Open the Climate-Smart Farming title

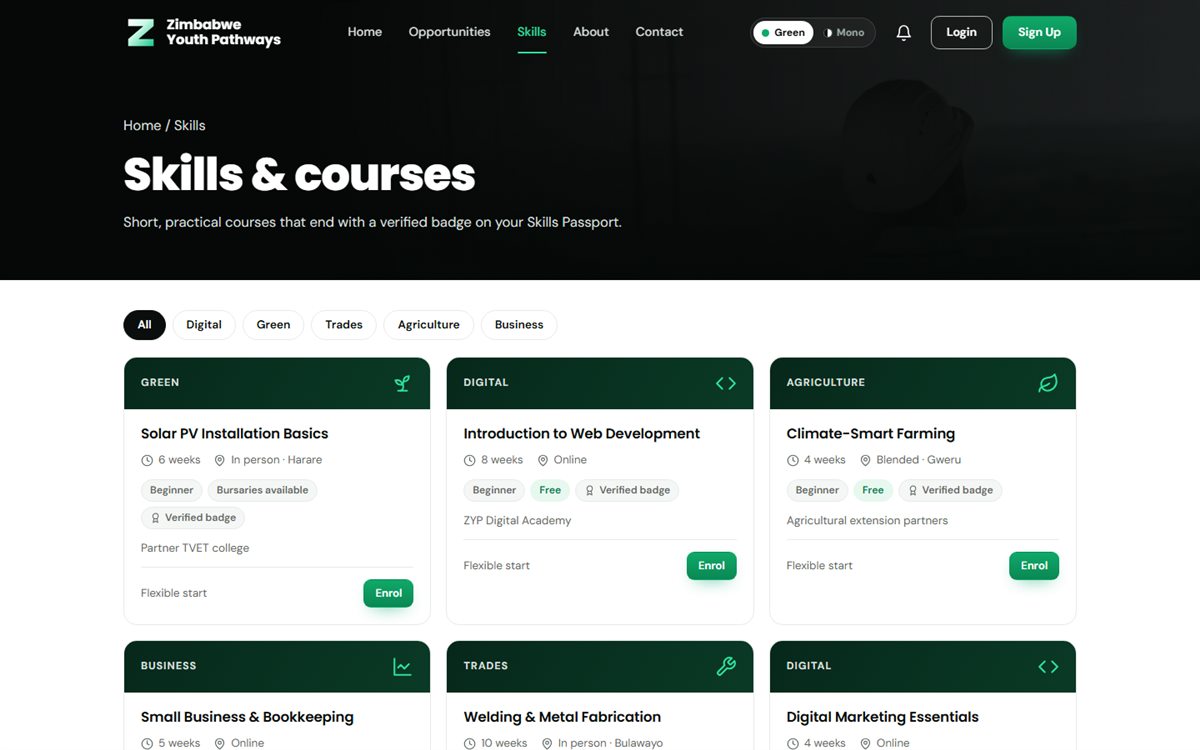871,434
